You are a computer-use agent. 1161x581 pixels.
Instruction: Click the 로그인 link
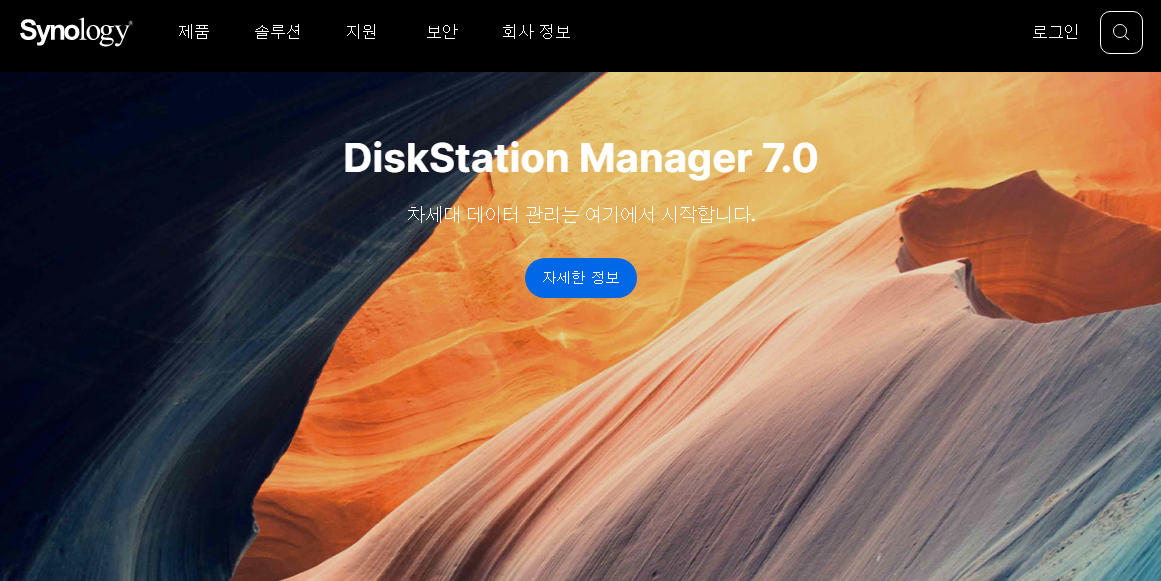coord(1055,32)
